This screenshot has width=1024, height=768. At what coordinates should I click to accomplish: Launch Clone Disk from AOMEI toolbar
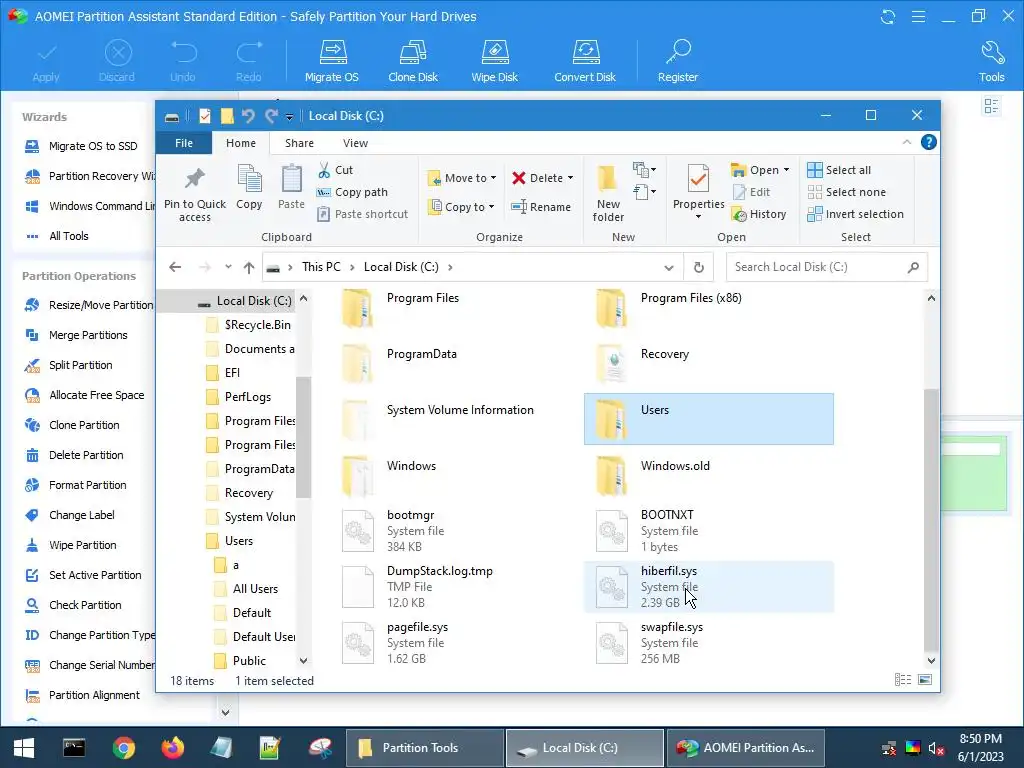(x=413, y=61)
